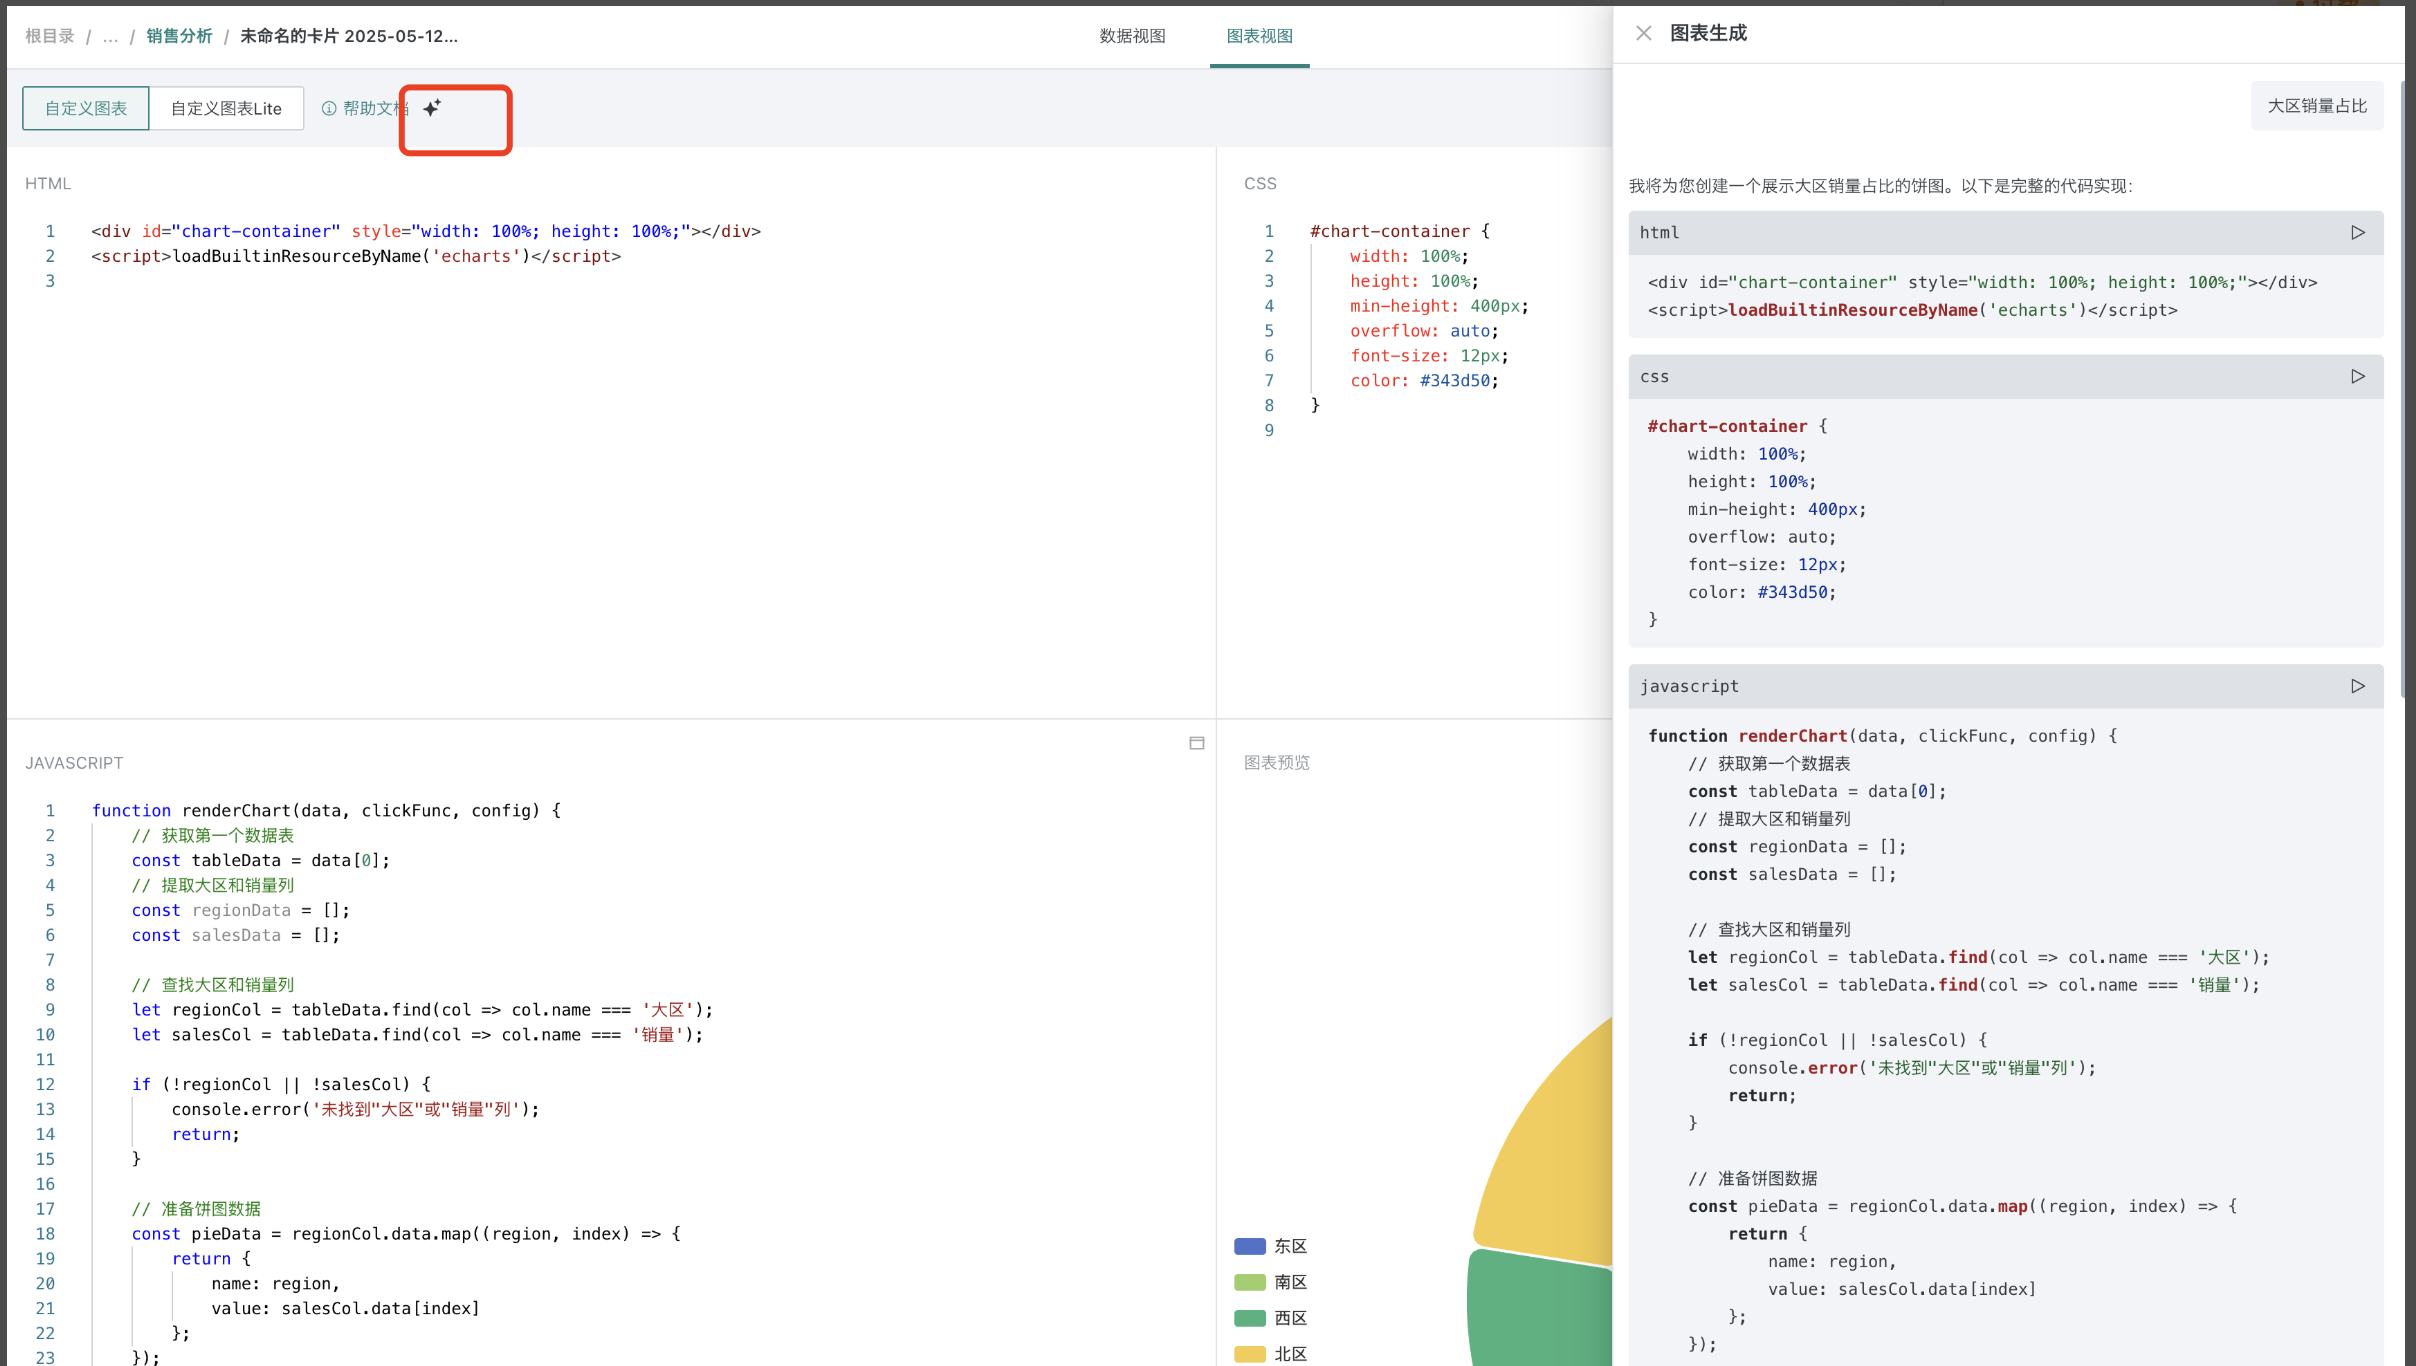The image size is (2416, 1366).
Task: Apply the javascript code block arrow icon
Action: click(x=2357, y=686)
